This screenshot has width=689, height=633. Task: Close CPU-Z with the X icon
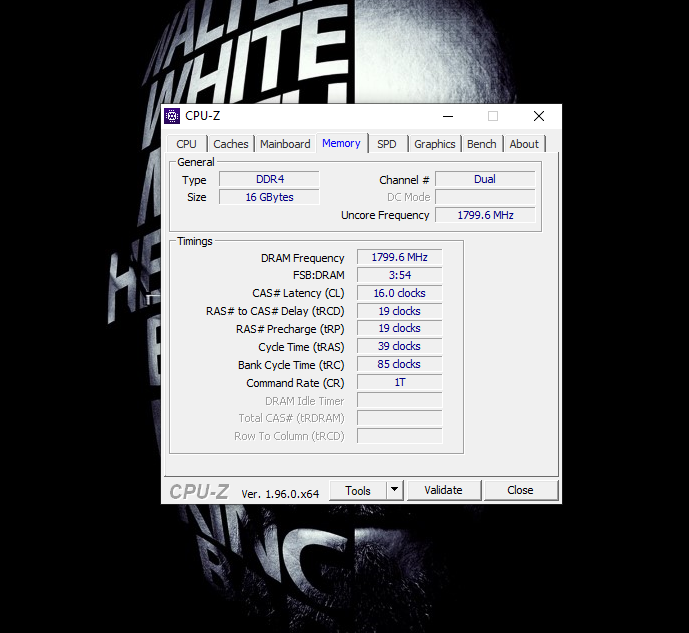coord(539,116)
